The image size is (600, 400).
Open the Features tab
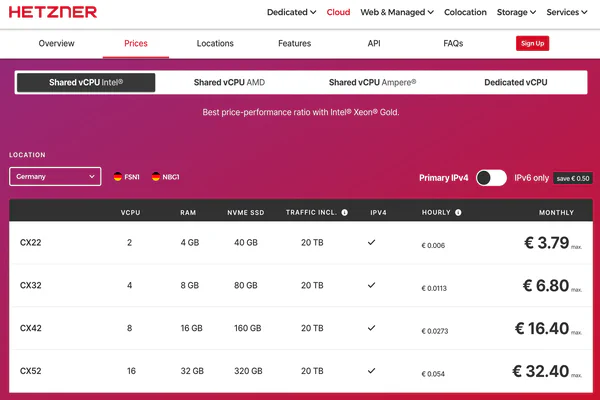[295, 43]
